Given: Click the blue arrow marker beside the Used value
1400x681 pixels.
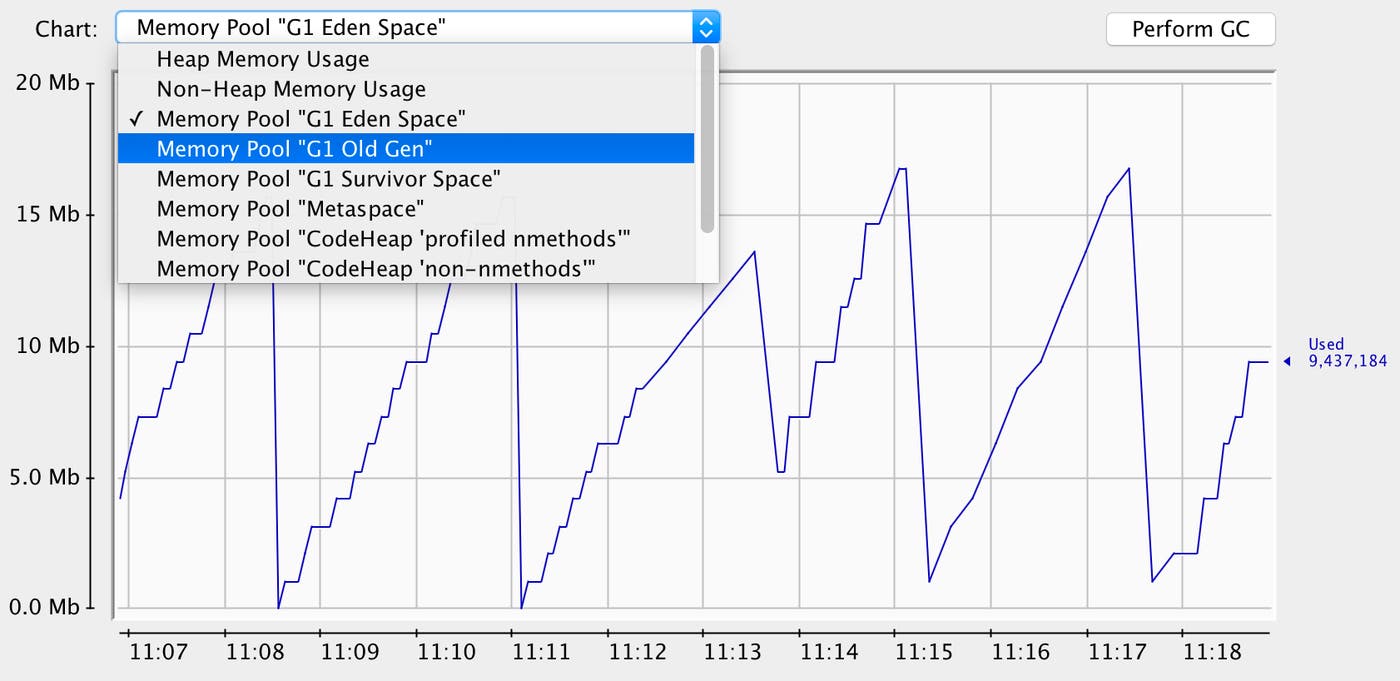Looking at the screenshot, I should pos(1289,361).
